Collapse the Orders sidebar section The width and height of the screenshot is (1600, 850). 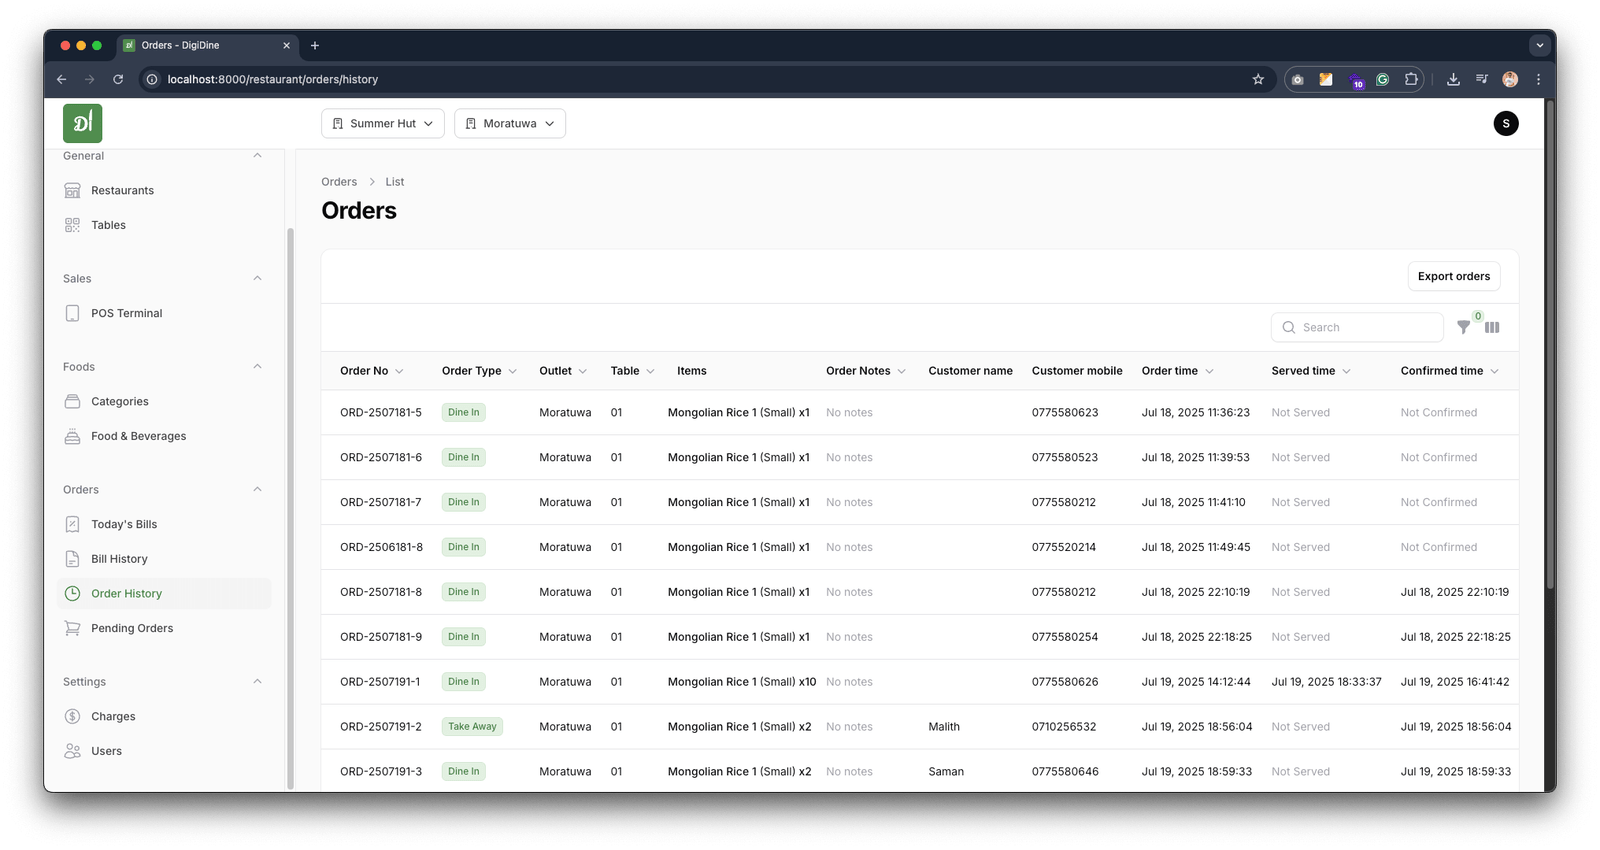pyautogui.click(x=257, y=489)
